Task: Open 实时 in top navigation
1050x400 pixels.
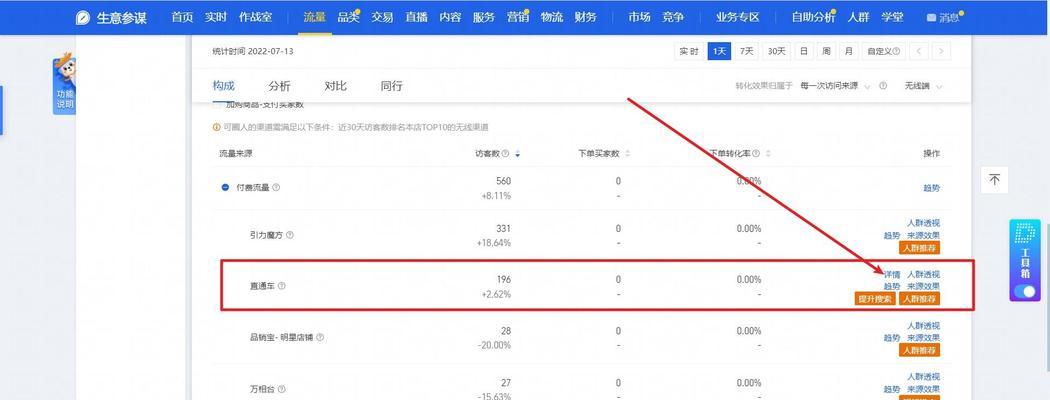Action: [x=216, y=17]
